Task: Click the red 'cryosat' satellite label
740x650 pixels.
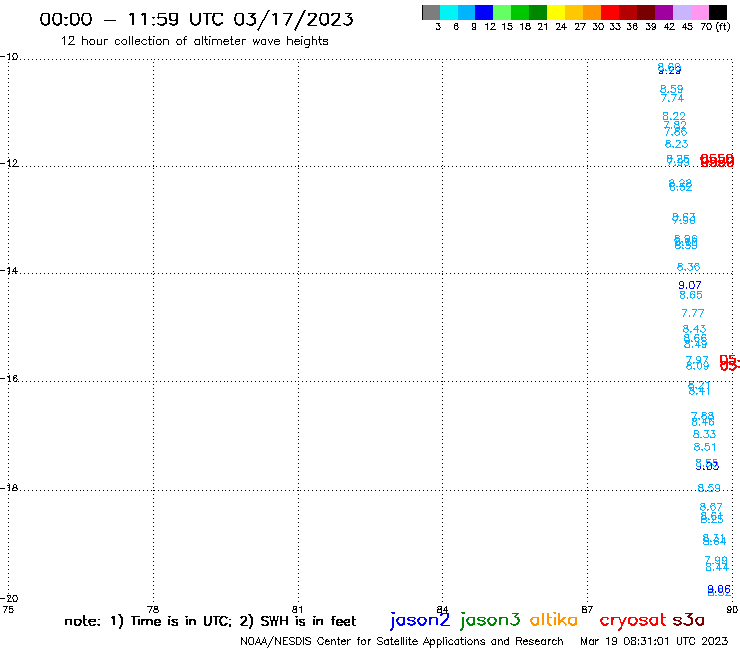Action: pos(633,620)
